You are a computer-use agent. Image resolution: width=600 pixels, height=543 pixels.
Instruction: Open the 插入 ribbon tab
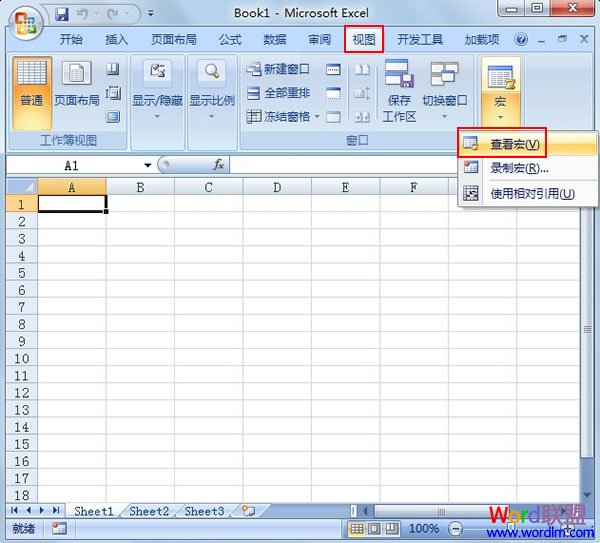[117, 39]
